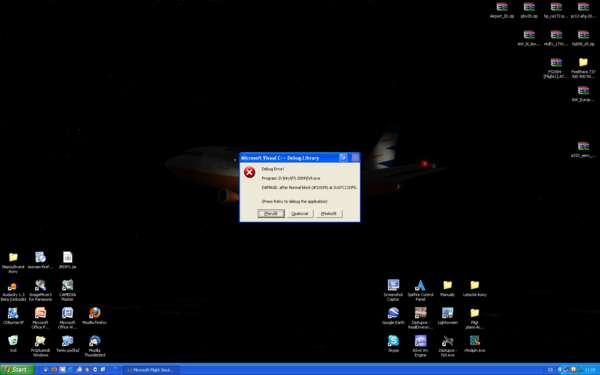The width and height of the screenshot is (600, 375).
Task: Select the Screenshot Captor desktop icon
Action: (393, 290)
